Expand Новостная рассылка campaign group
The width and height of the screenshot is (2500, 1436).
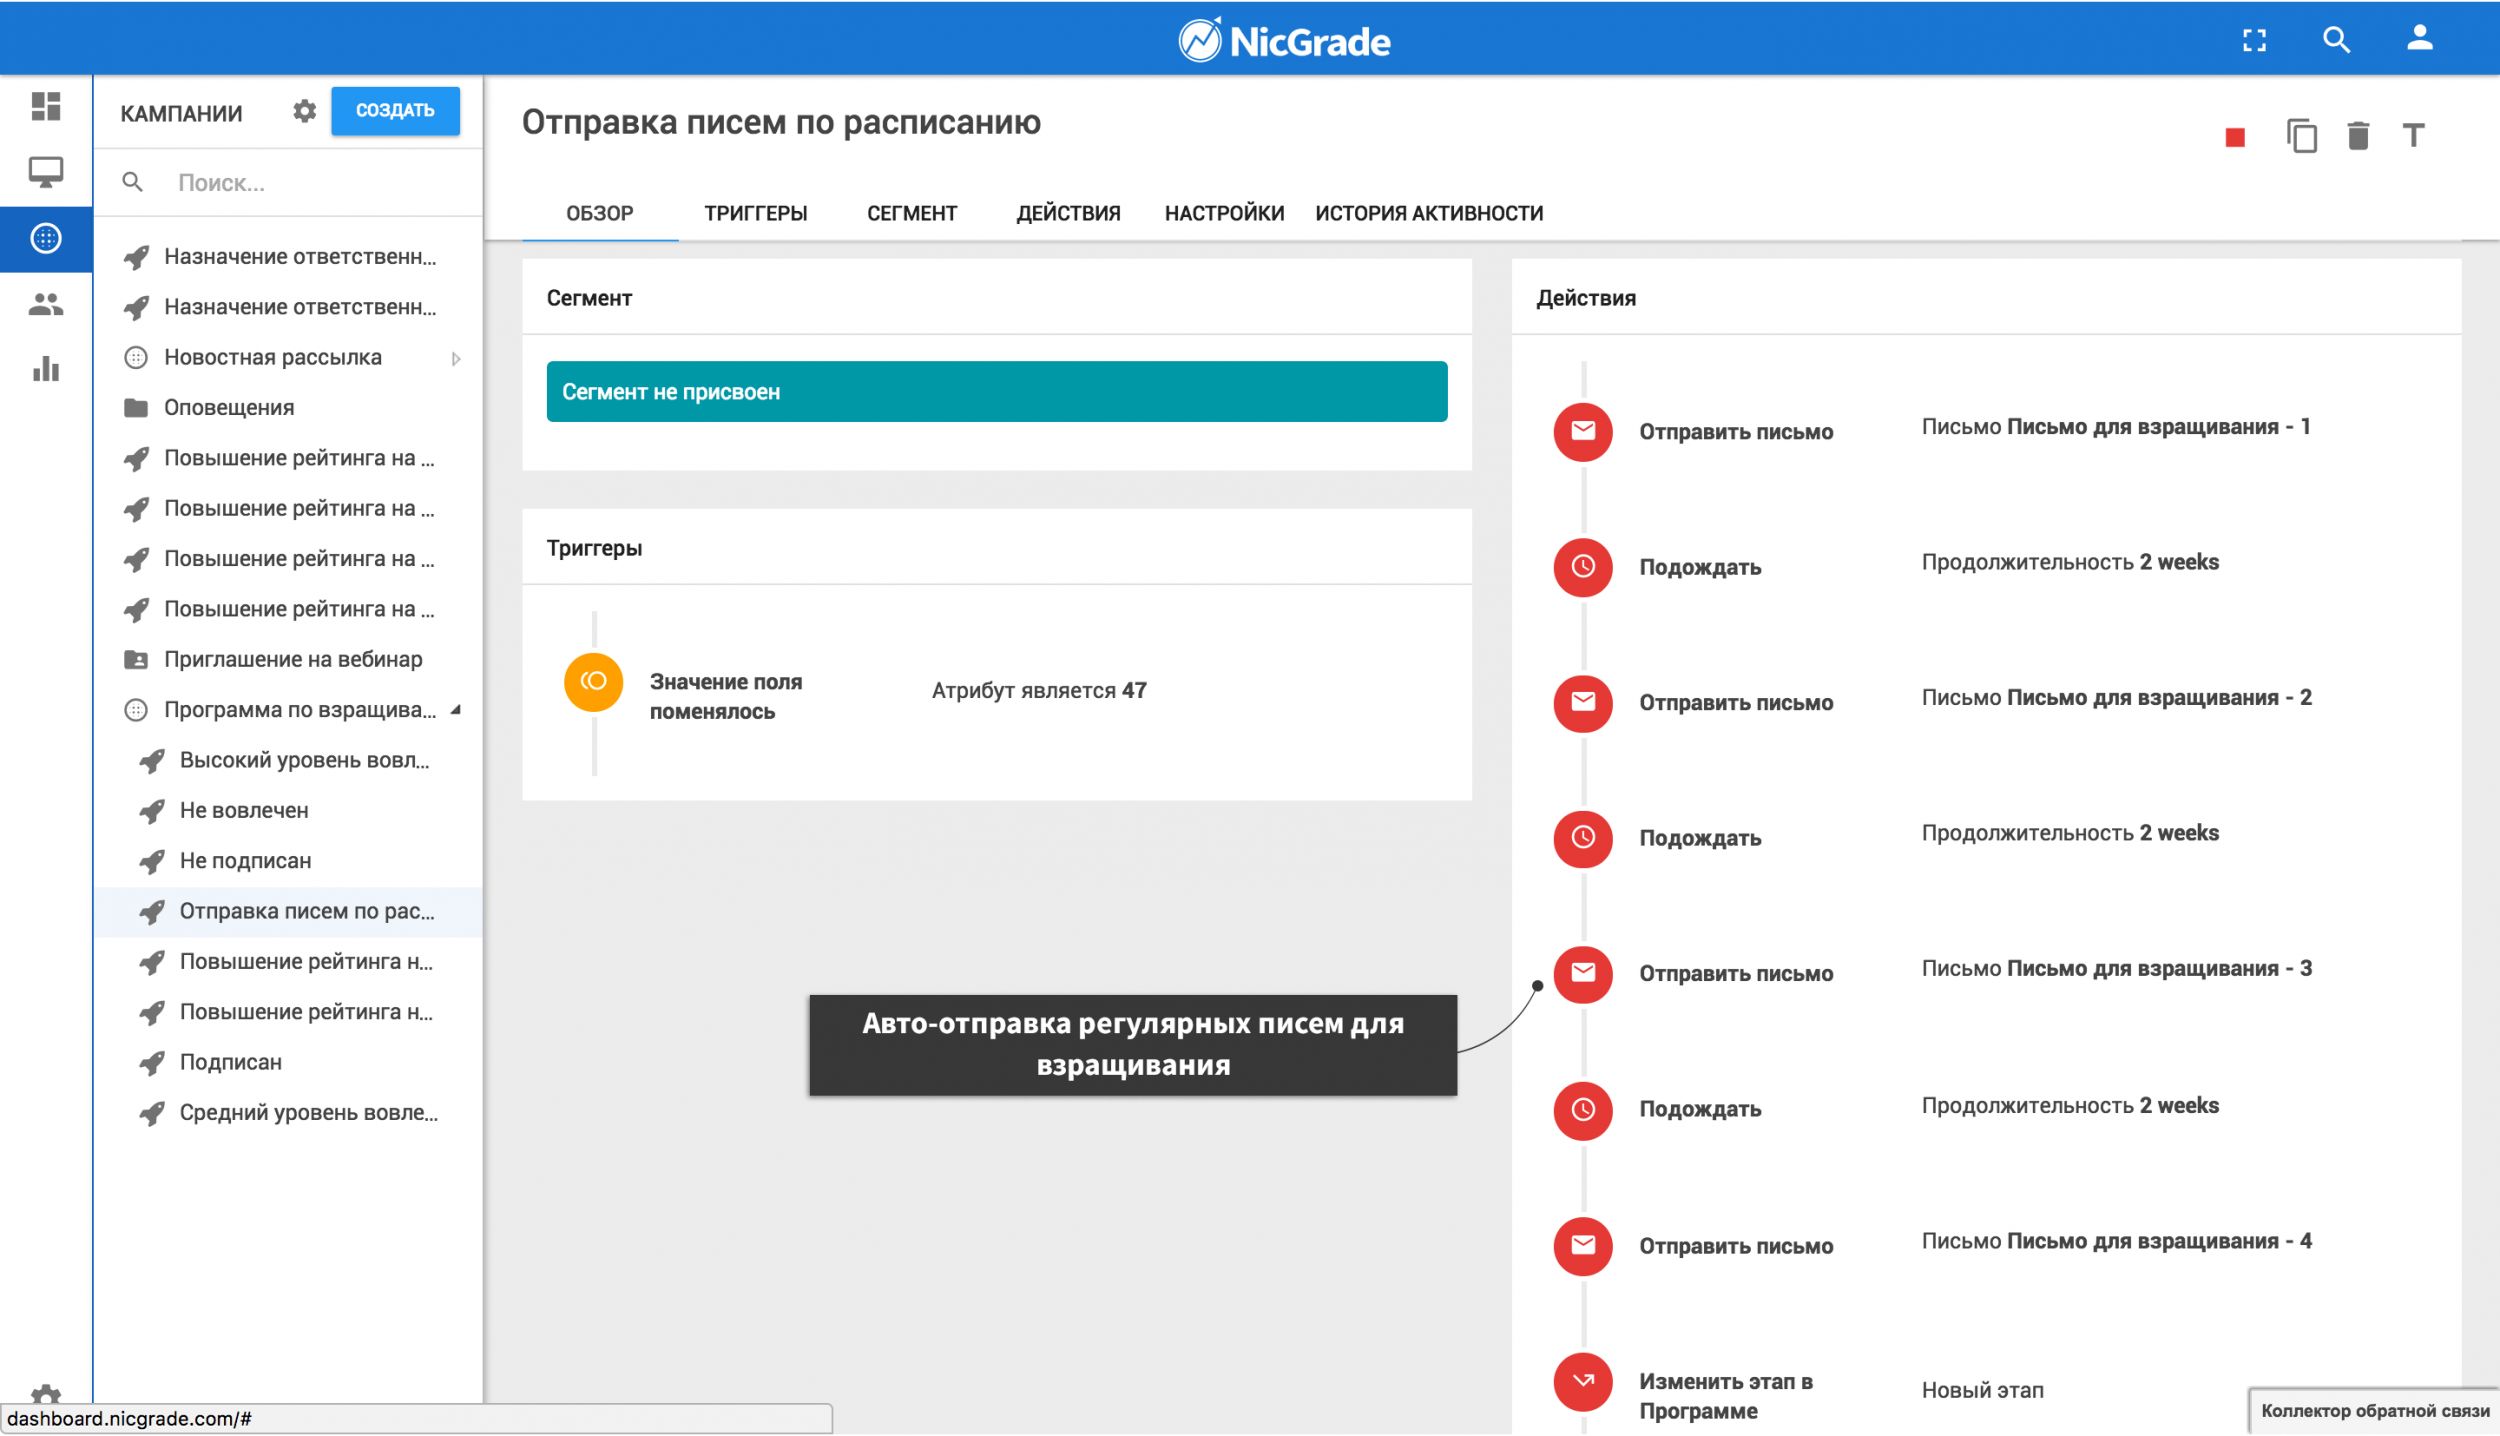(456, 358)
